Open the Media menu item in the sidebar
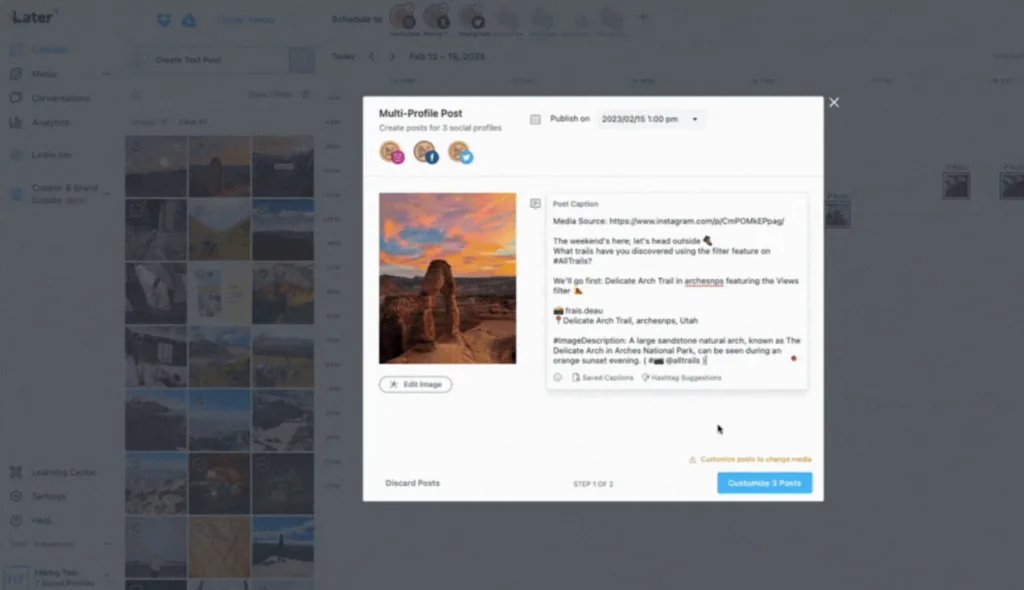This screenshot has height=590, width=1024. pyautogui.click(x=44, y=74)
